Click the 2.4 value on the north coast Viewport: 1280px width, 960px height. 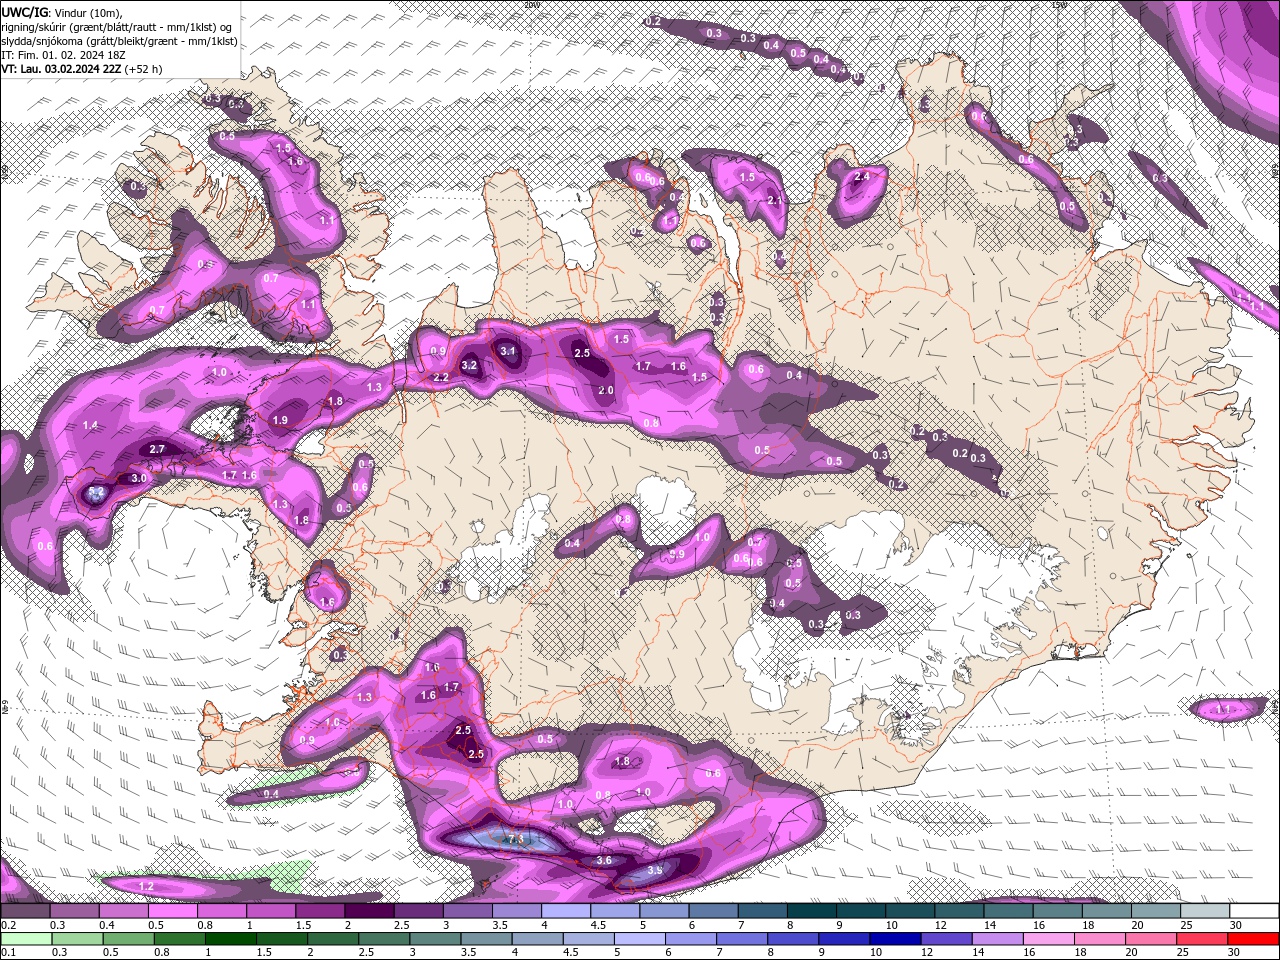coord(863,176)
